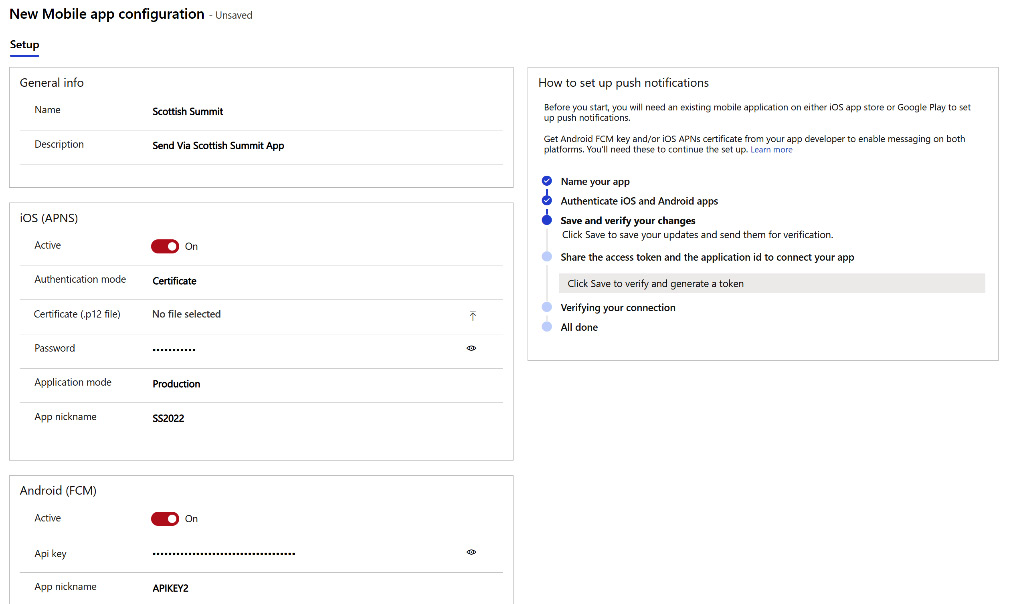Edit the Android App nickname 'APIKEY2'
1009x604 pixels.
pyautogui.click(x=171, y=588)
